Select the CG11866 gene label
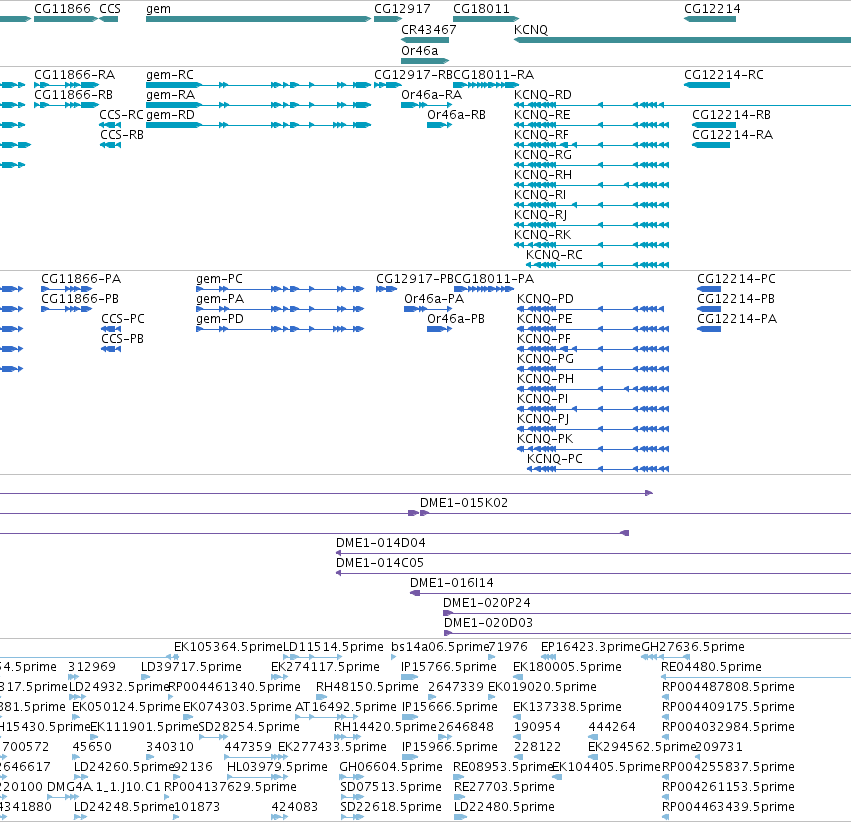 pyautogui.click(x=62, y=9)
